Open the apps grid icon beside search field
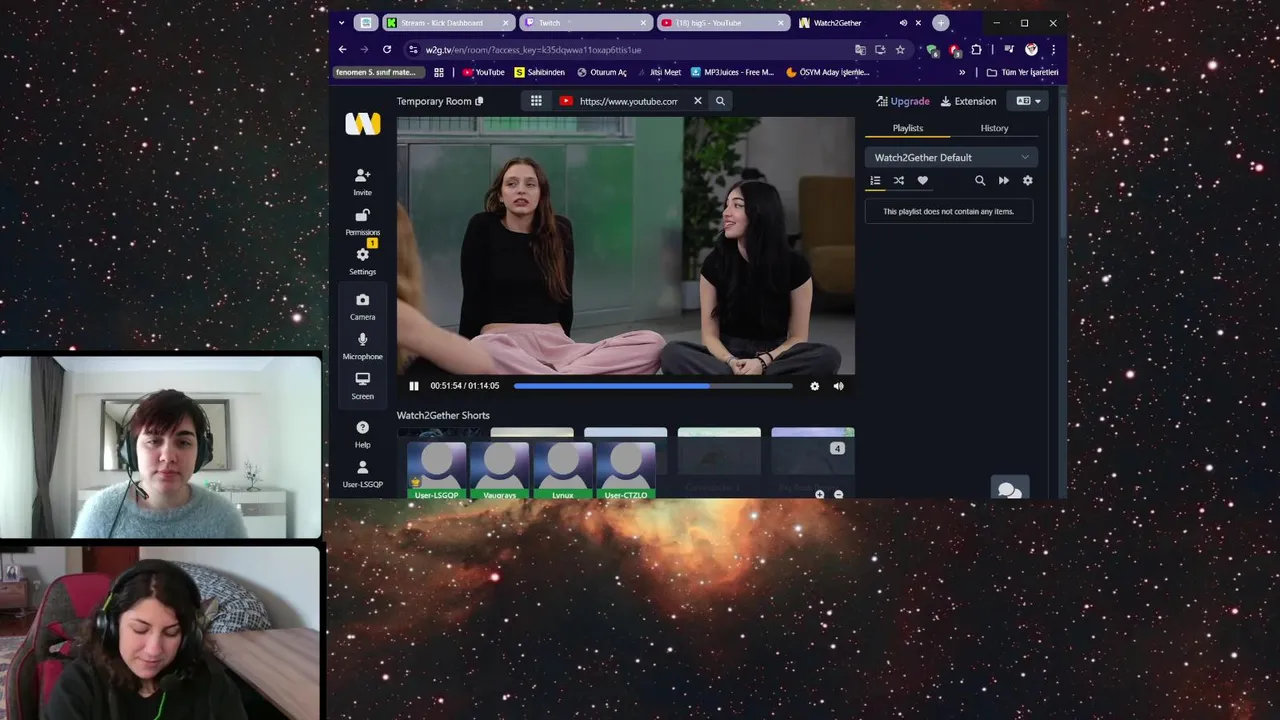Screen dimensions: 1280x720 (536, 101)
